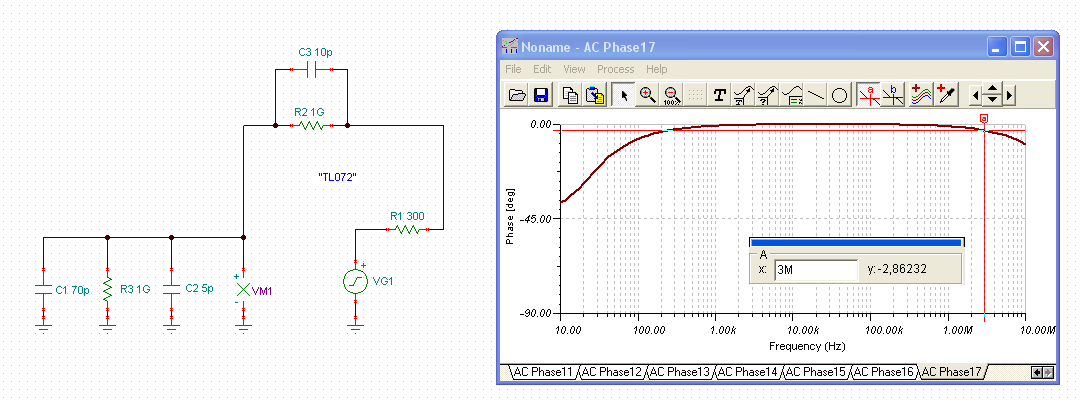The width and height of the screenshot is (1081, 405).
Task: Minimize the AC Phase17 window
Action: [997, 47]
